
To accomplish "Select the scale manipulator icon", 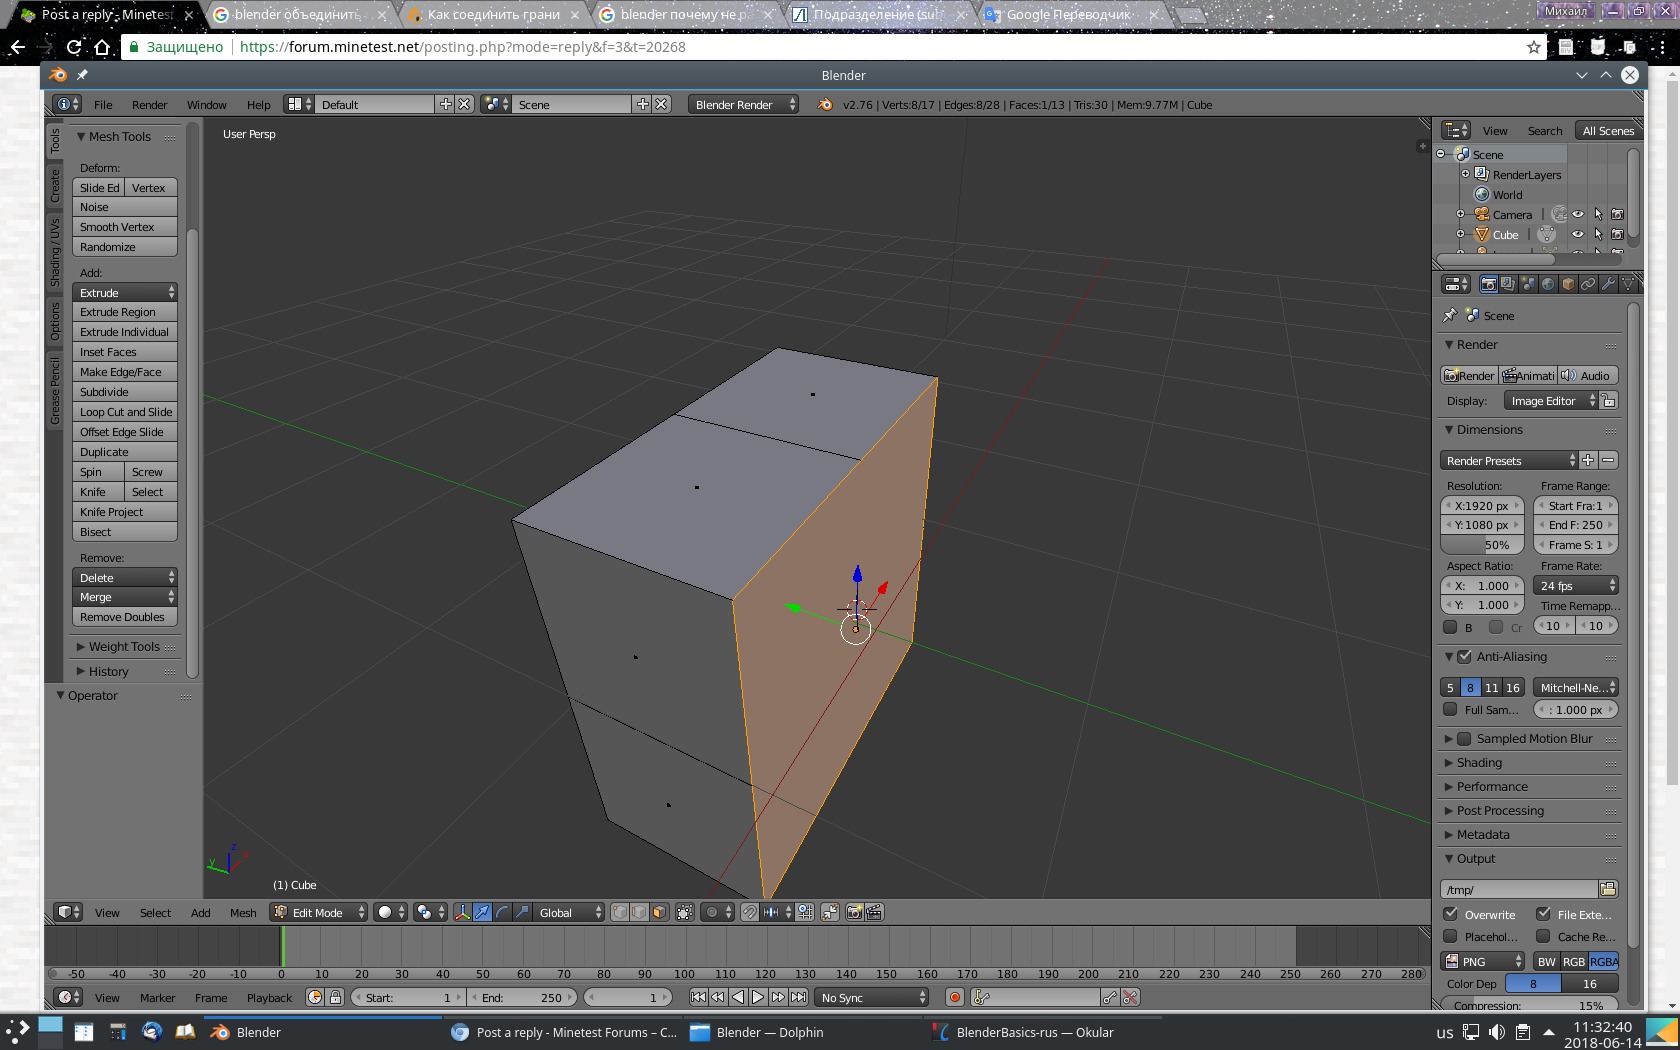I will [x=522, y=912].
